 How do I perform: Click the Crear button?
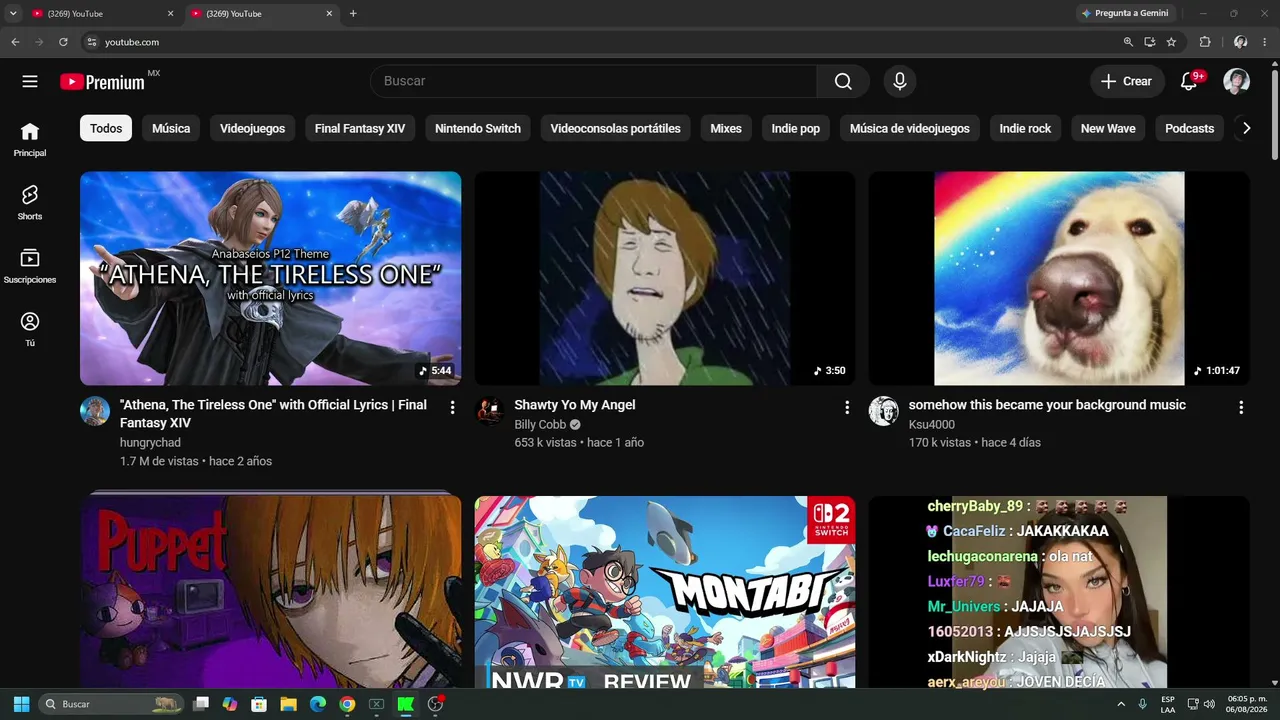pyautogui.click(x=1127, y=82)
